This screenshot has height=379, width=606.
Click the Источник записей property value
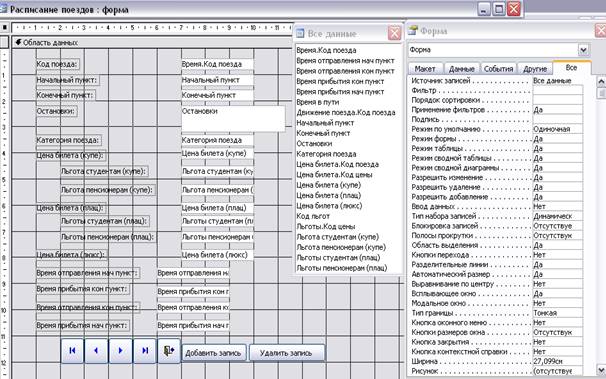coord(557,81)
